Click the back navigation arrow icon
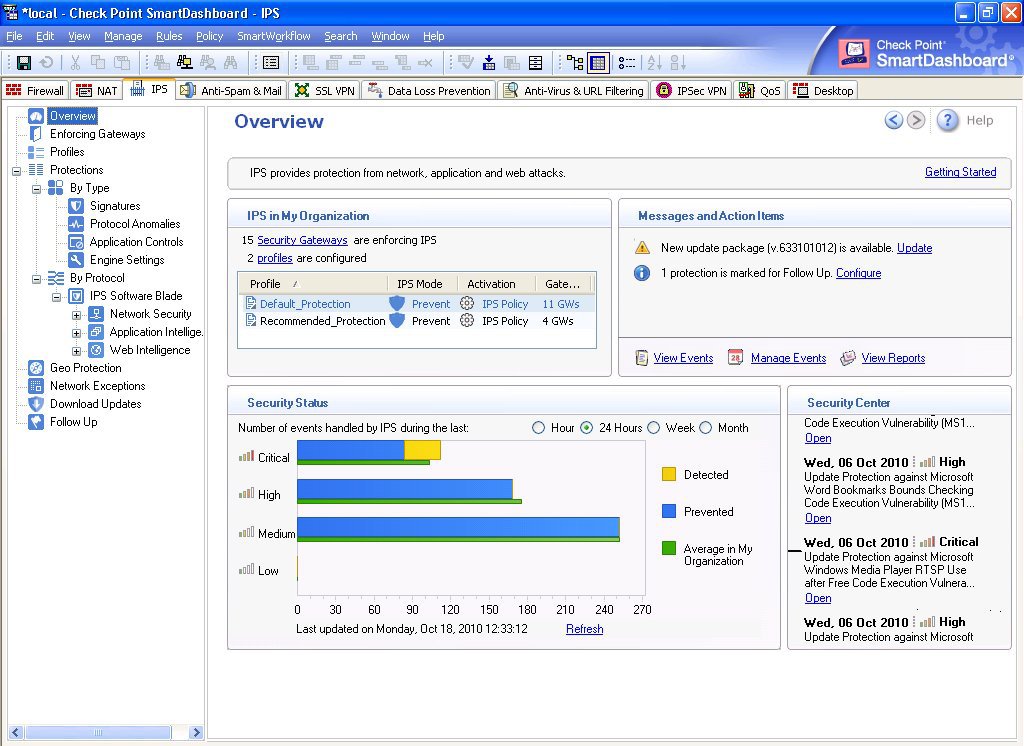This screenshot has height=746, width=1024. tap(894, 120)
